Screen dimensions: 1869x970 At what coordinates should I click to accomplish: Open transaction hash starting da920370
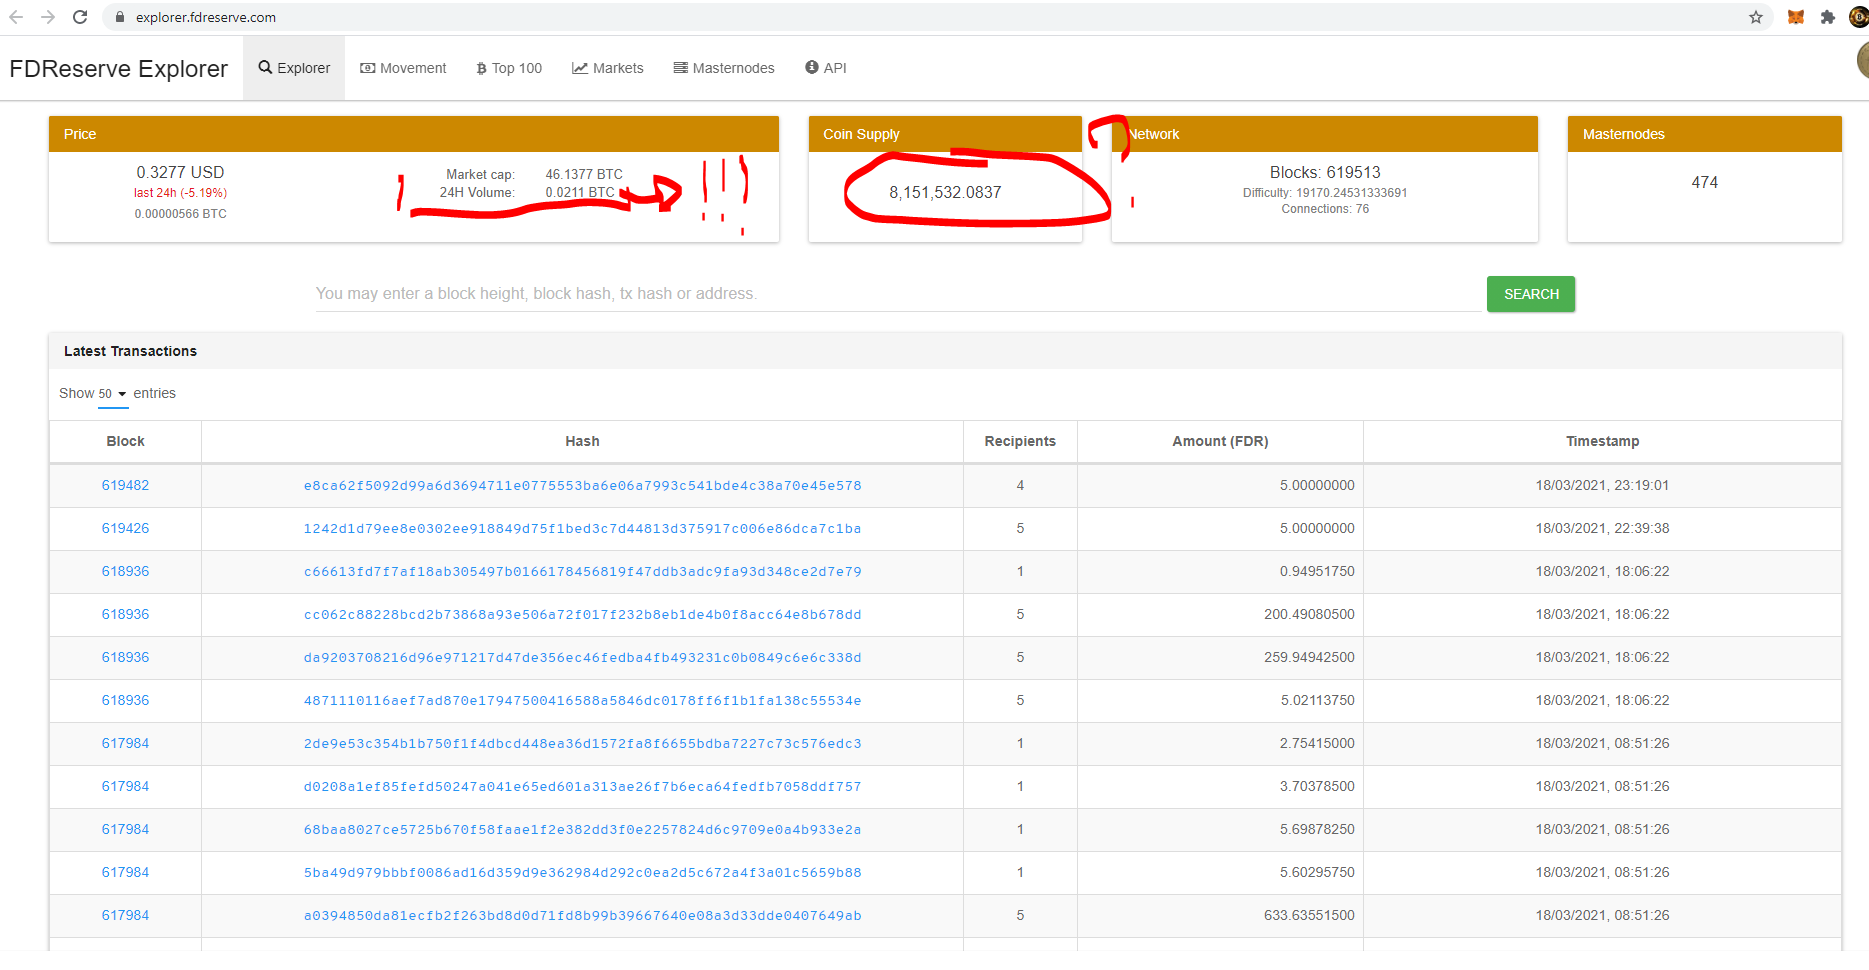pos(582,658)
